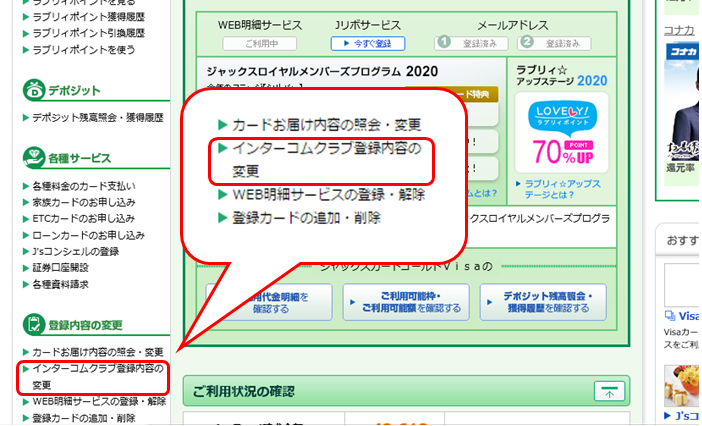Viewport: 702px width, 426px height.
Task: Click the 各種サービス section icon in sidebar
Action: (34, 158)
